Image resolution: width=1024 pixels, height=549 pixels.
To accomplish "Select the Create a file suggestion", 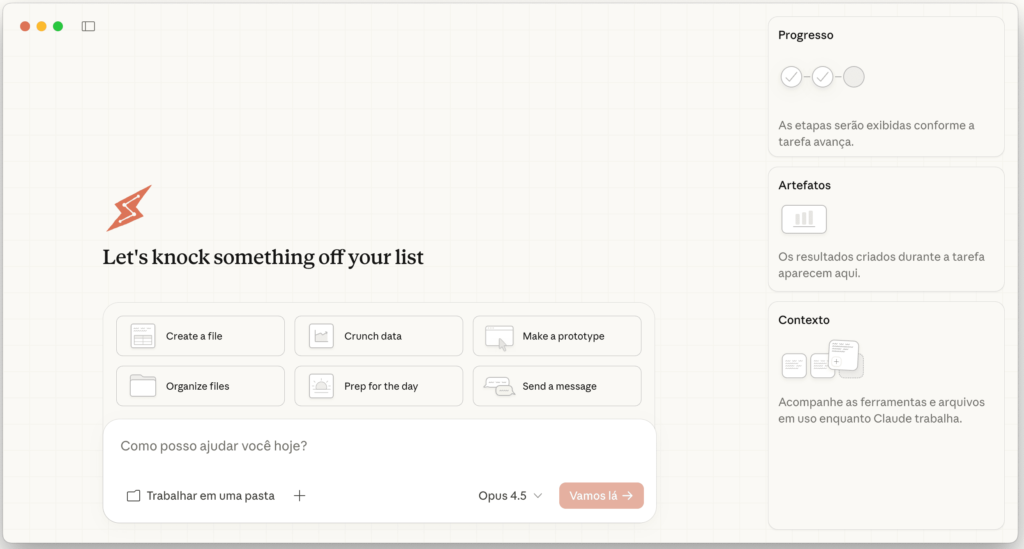I will point(200,336).
